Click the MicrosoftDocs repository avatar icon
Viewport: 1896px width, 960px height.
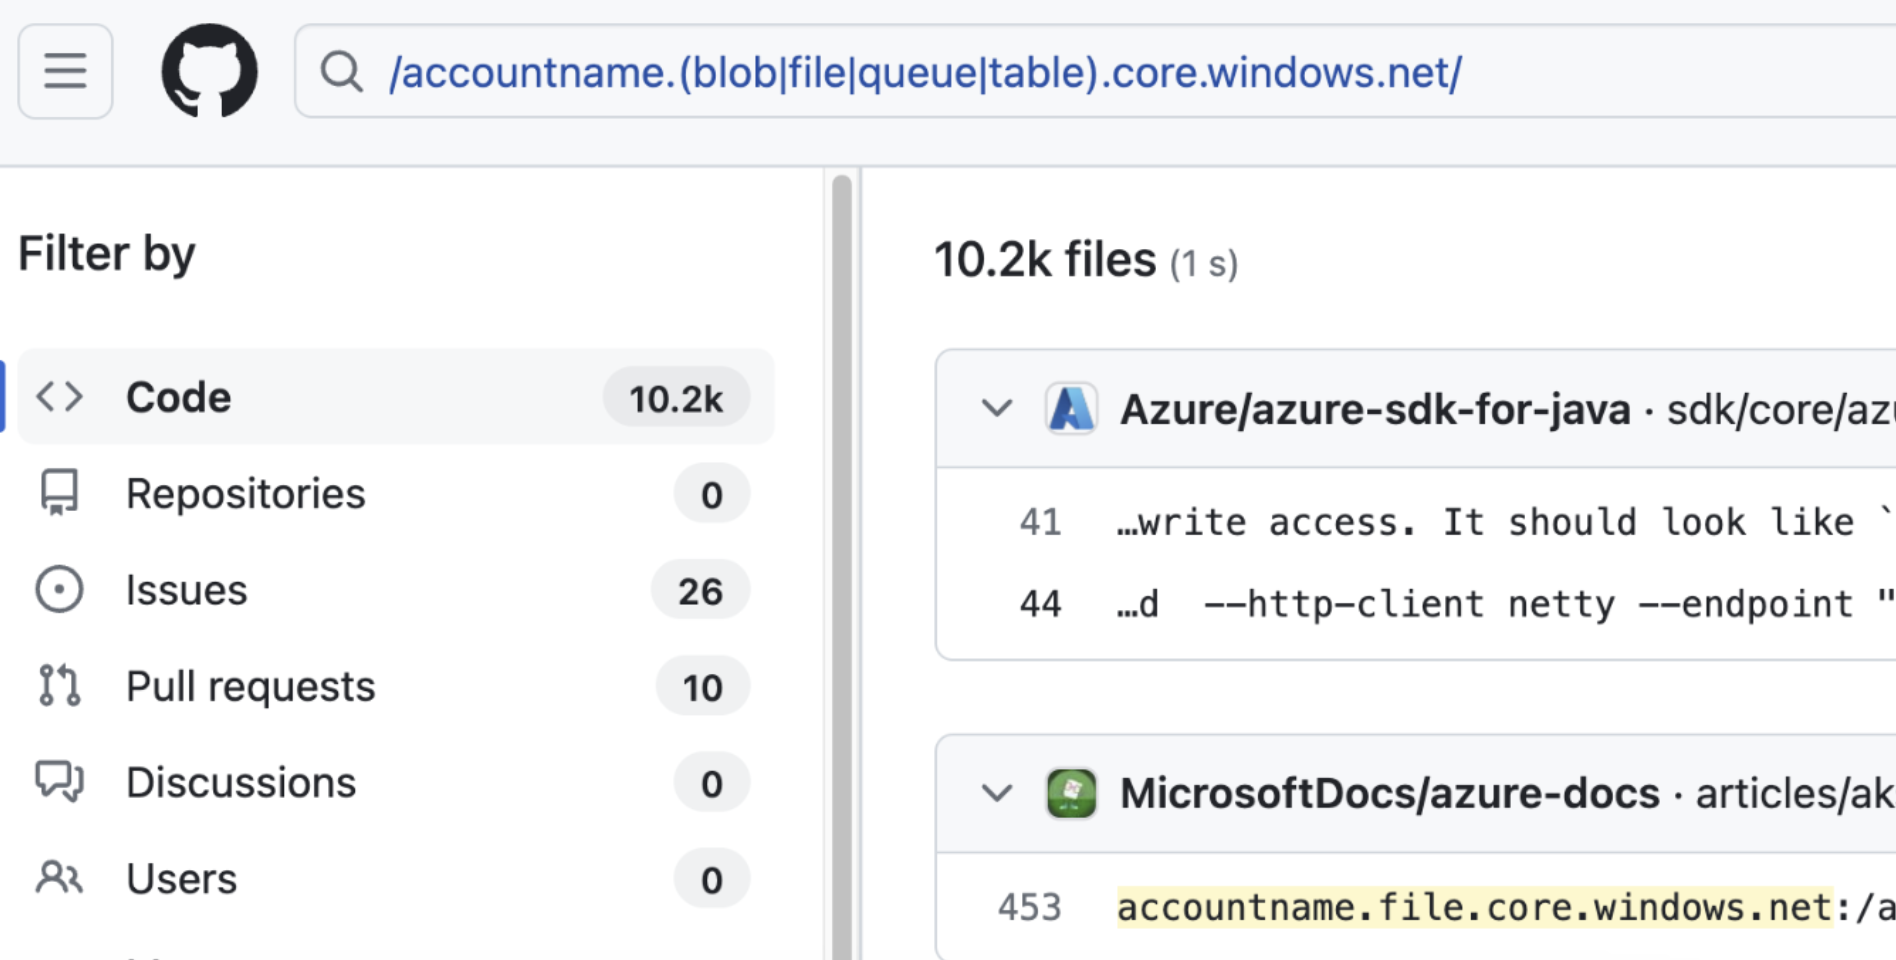click(1070, 794)
